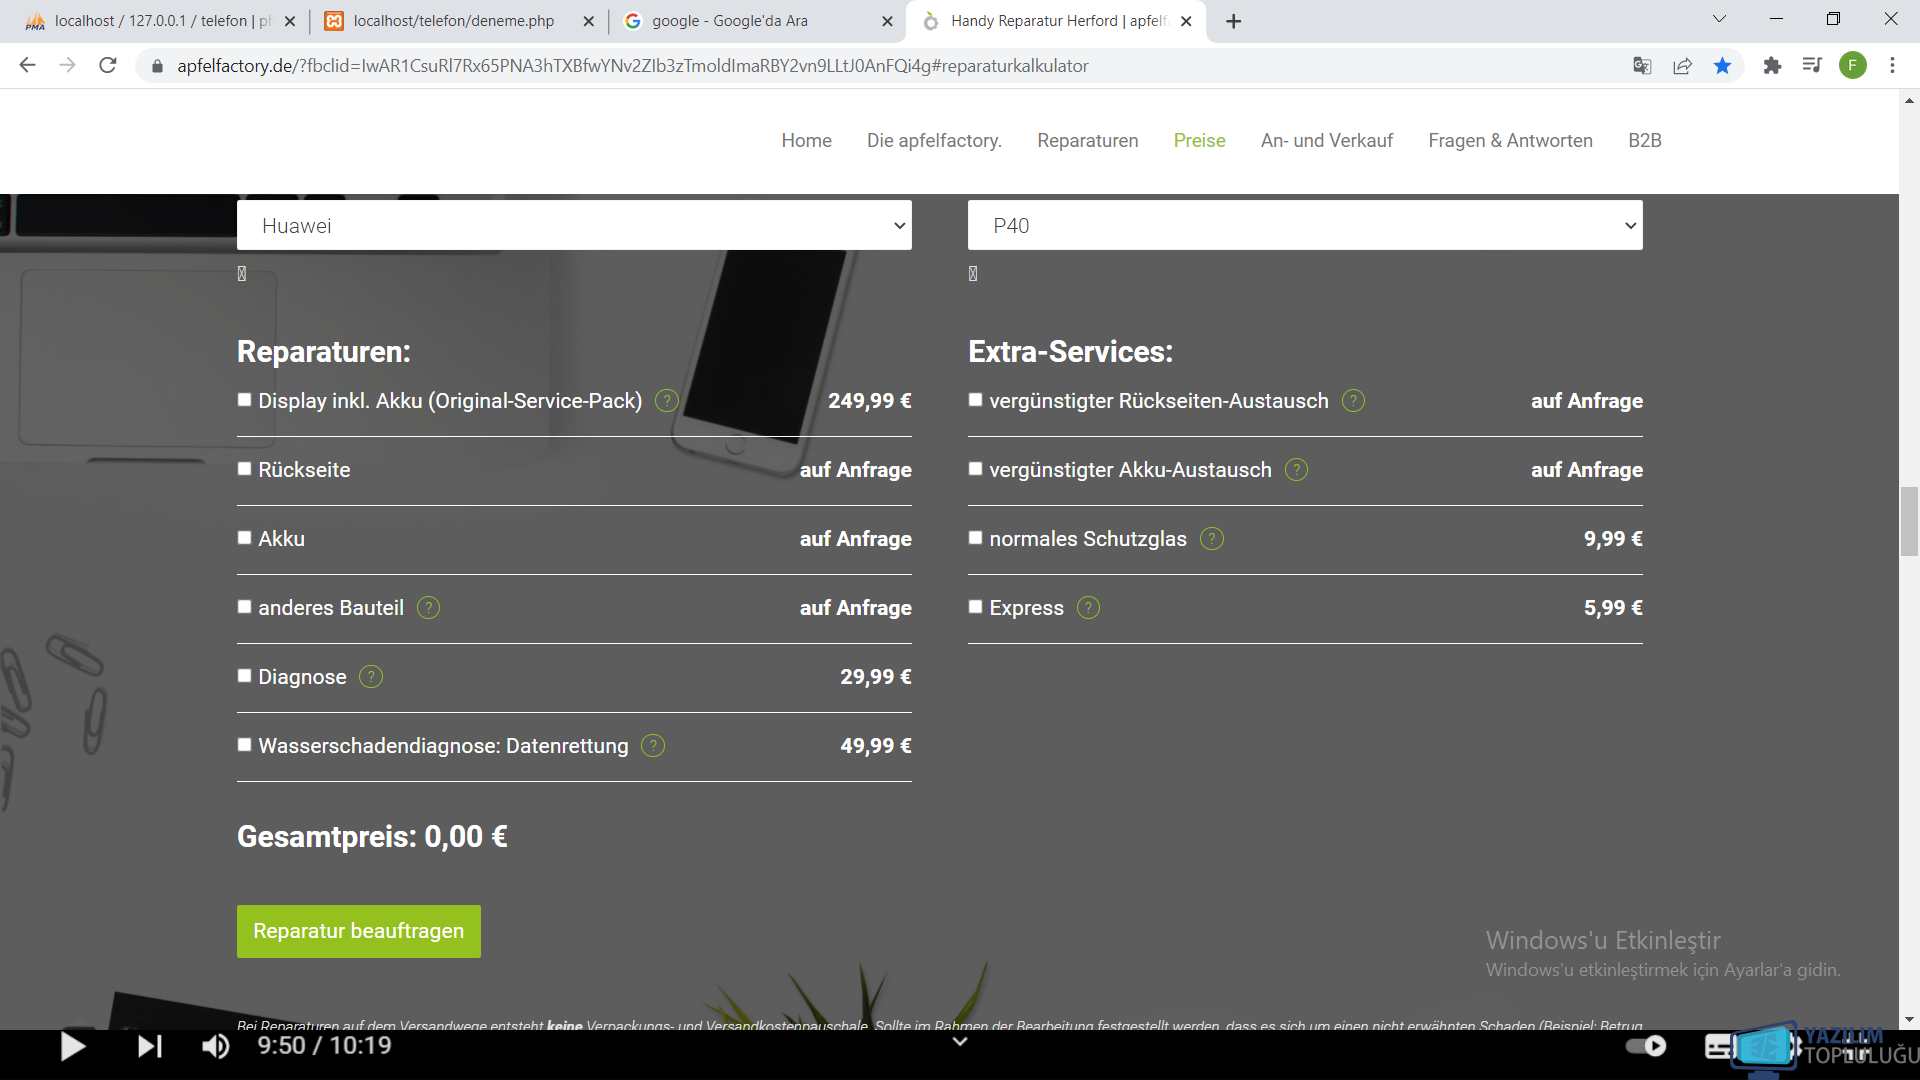This screenshot has height=1080, width=1920.
Task: Open the P40 model dropdown
Action: coord(1305,225)
